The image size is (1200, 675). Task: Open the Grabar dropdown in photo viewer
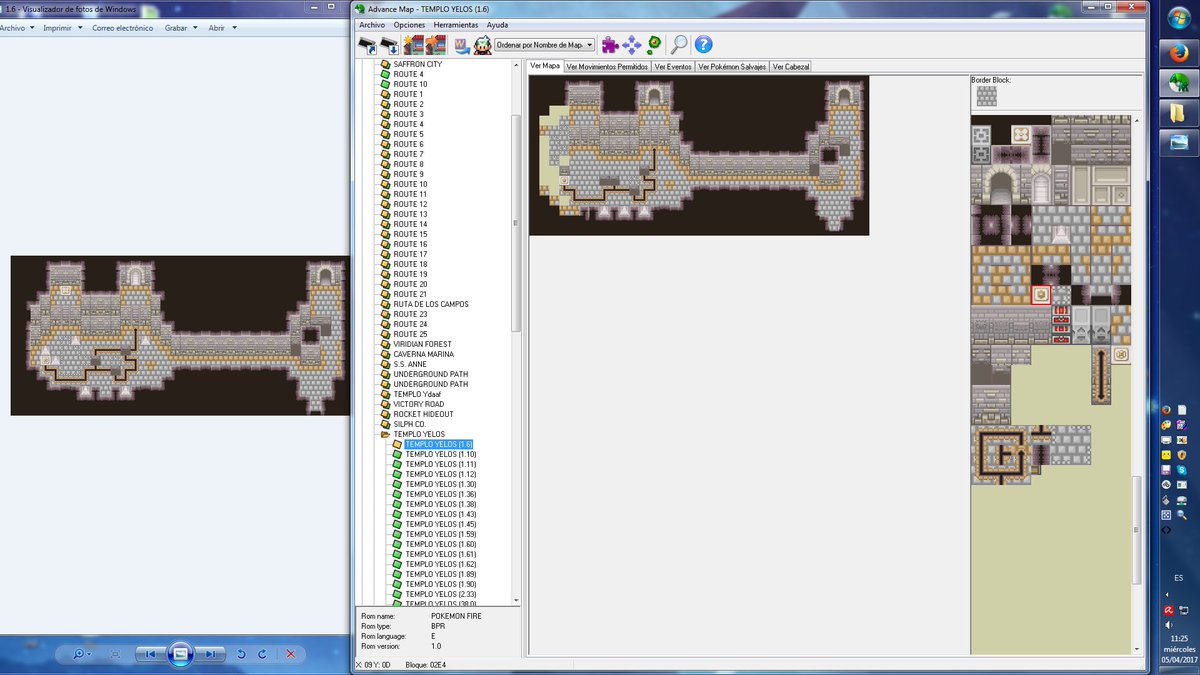click(180, 28)
